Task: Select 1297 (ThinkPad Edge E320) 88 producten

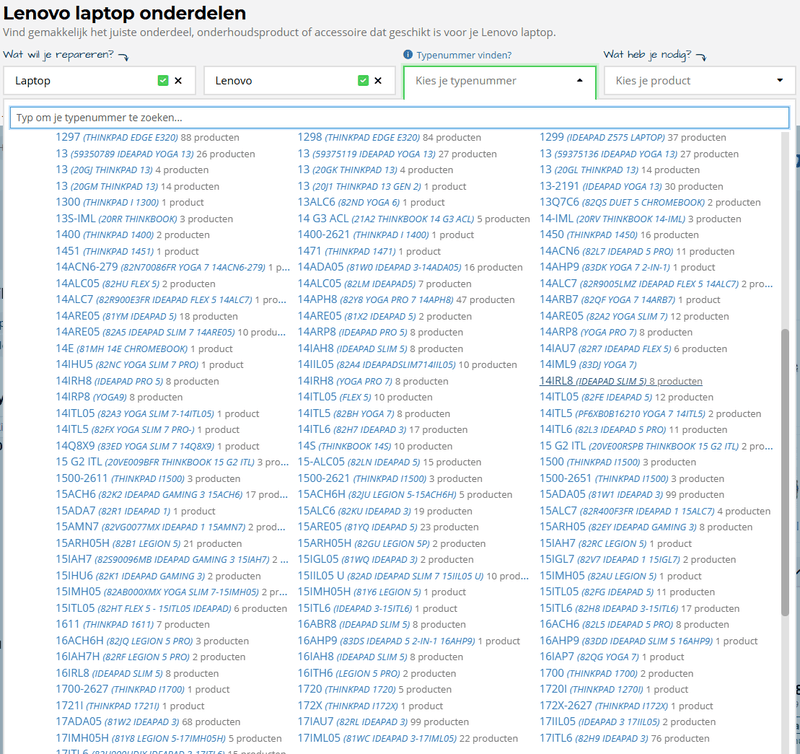Action: click(x=147, y=137)
